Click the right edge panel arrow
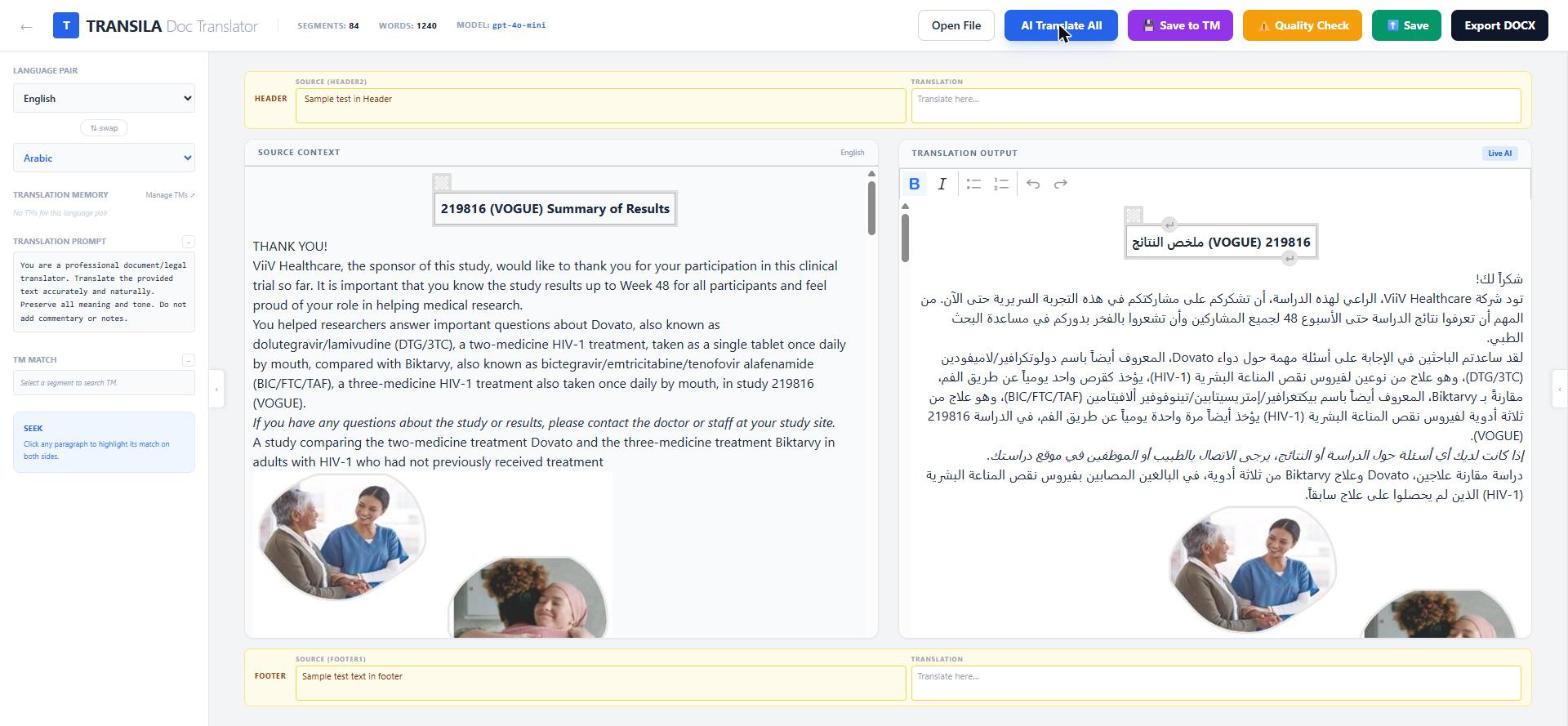 pyautogui.click(x=1559, y=389)
